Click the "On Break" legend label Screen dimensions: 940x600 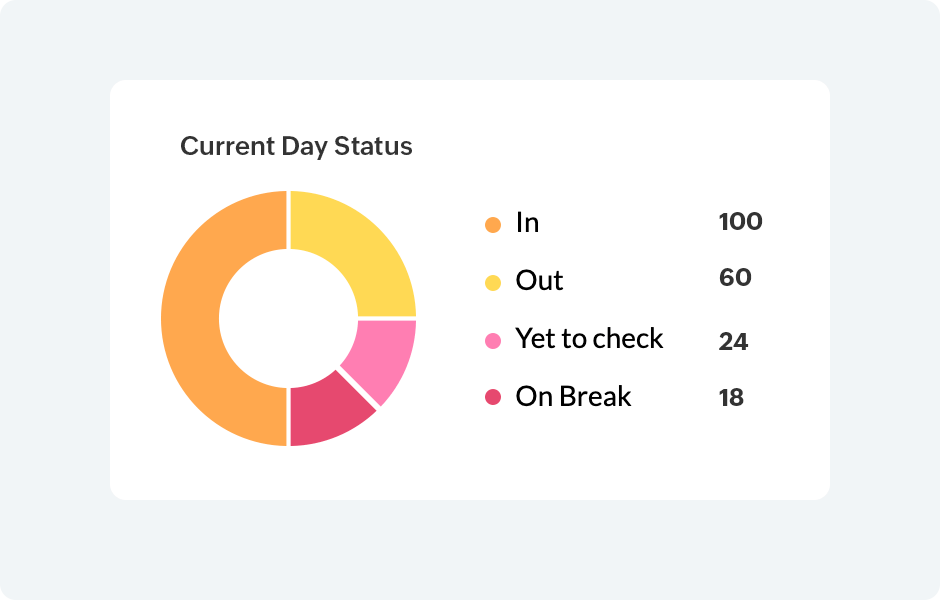(x=573, y=397)
